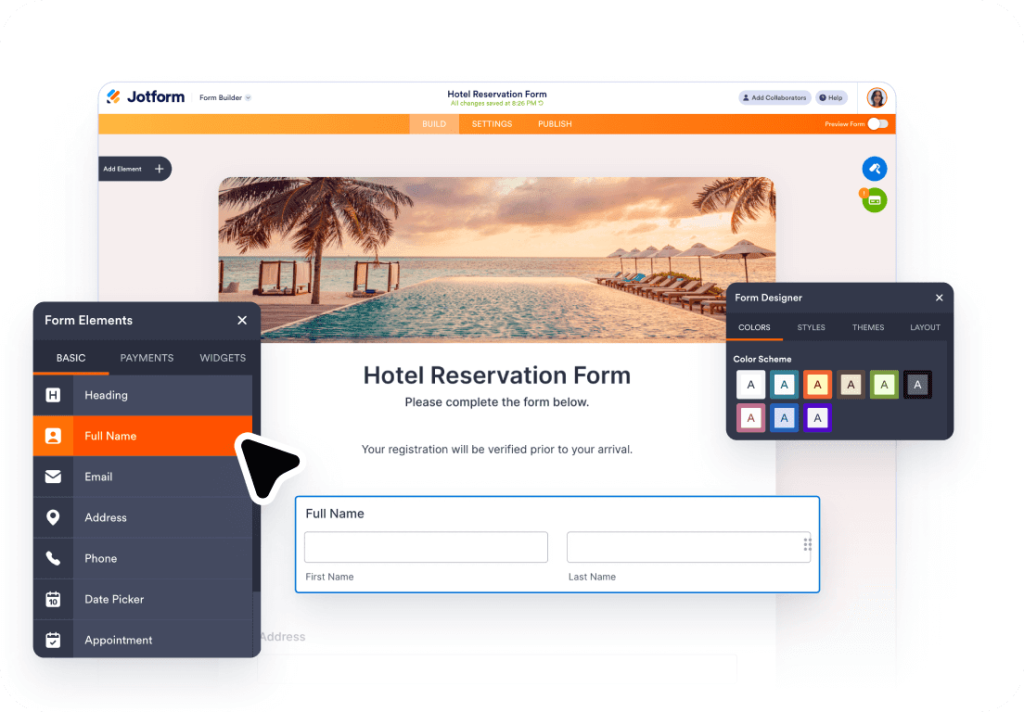1024x712 pixels.
Task: Click the Email envelope icon
Action: pyautogui.click(x=53, y=477)
